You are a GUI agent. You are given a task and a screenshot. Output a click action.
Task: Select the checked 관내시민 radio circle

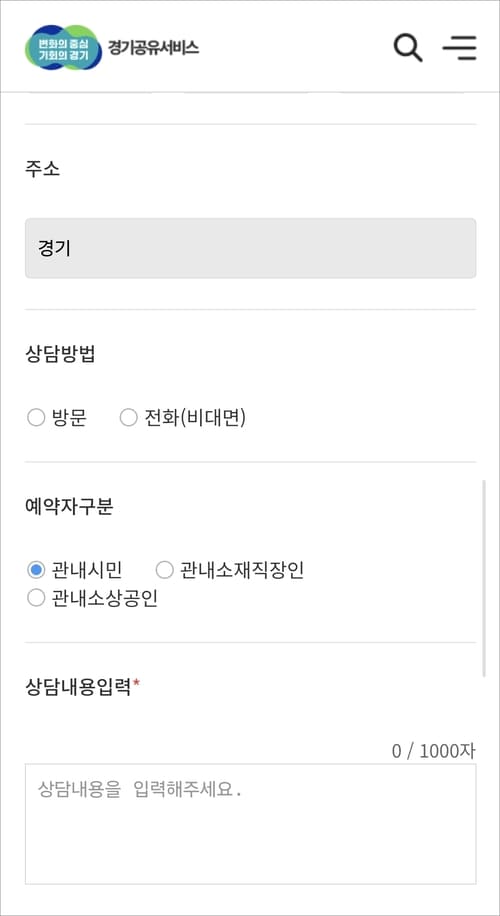(x=36, y=570)
